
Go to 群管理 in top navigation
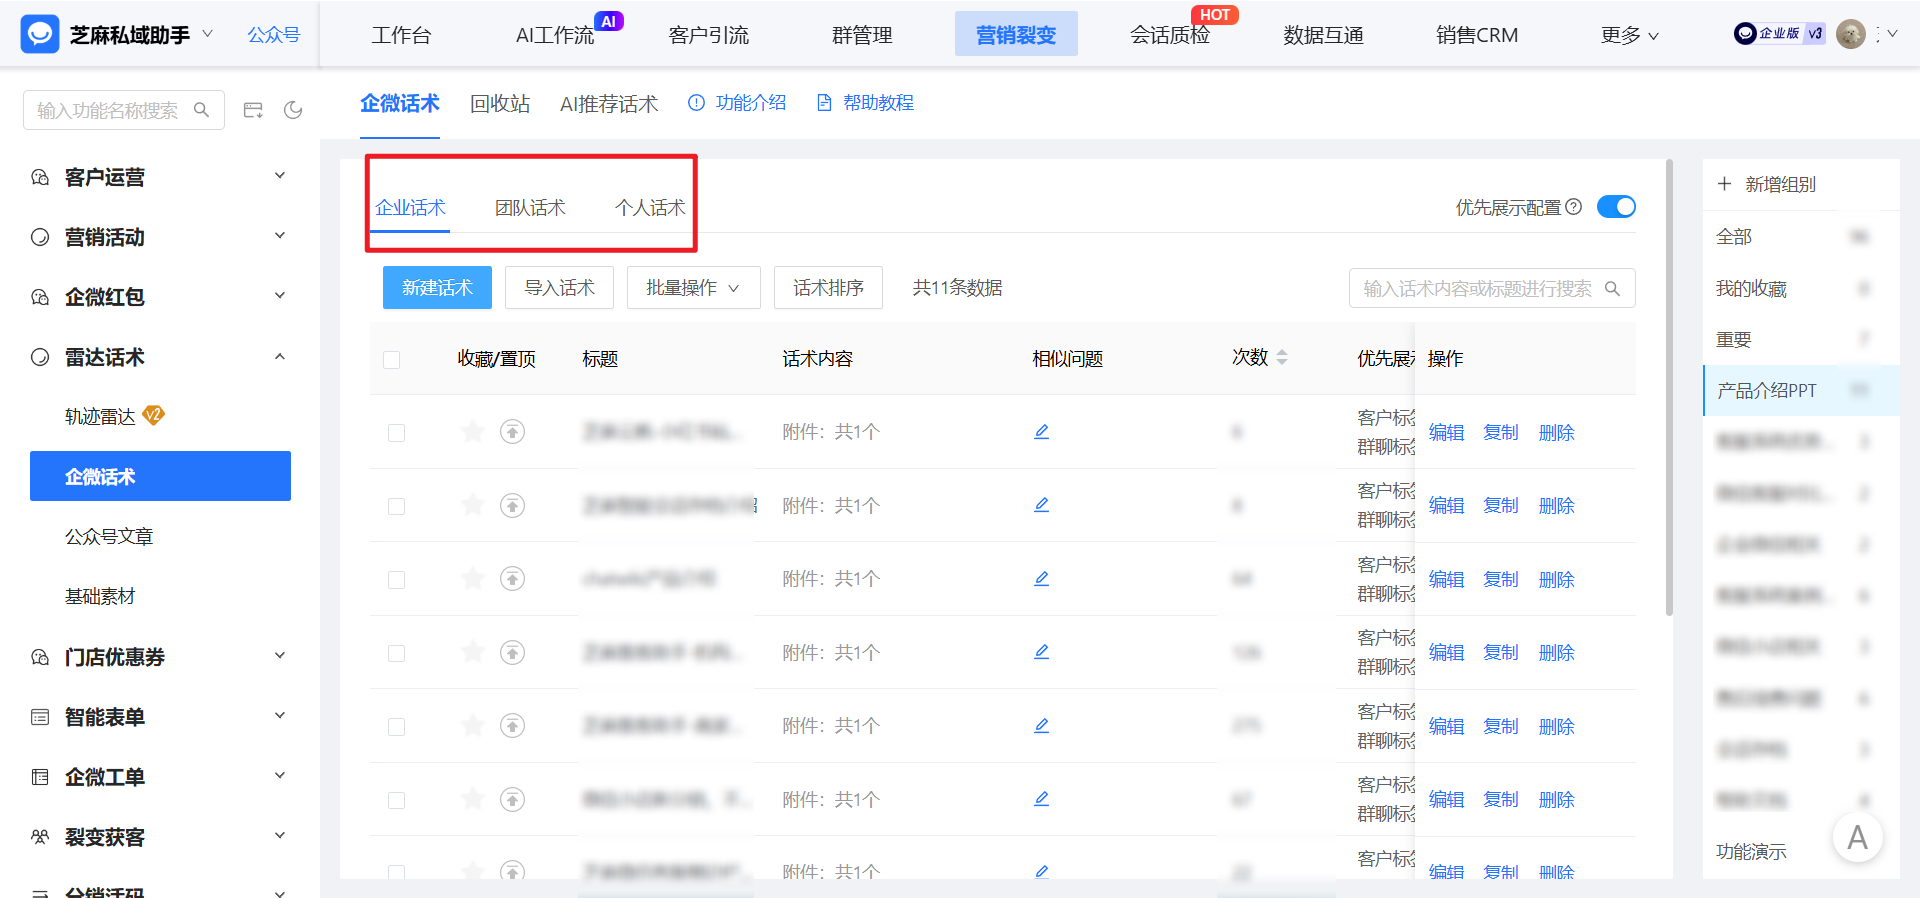click(x=862, y=35)
